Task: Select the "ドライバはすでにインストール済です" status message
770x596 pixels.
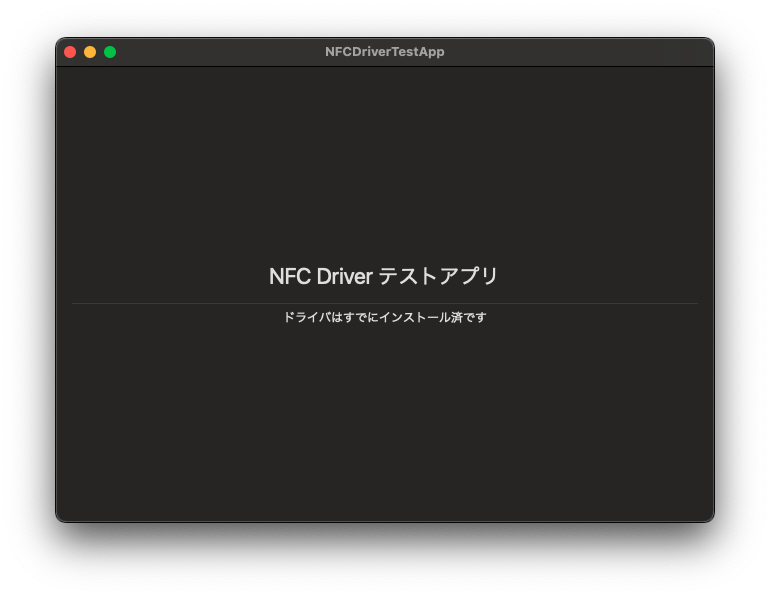Action: (x=384, y=317)
